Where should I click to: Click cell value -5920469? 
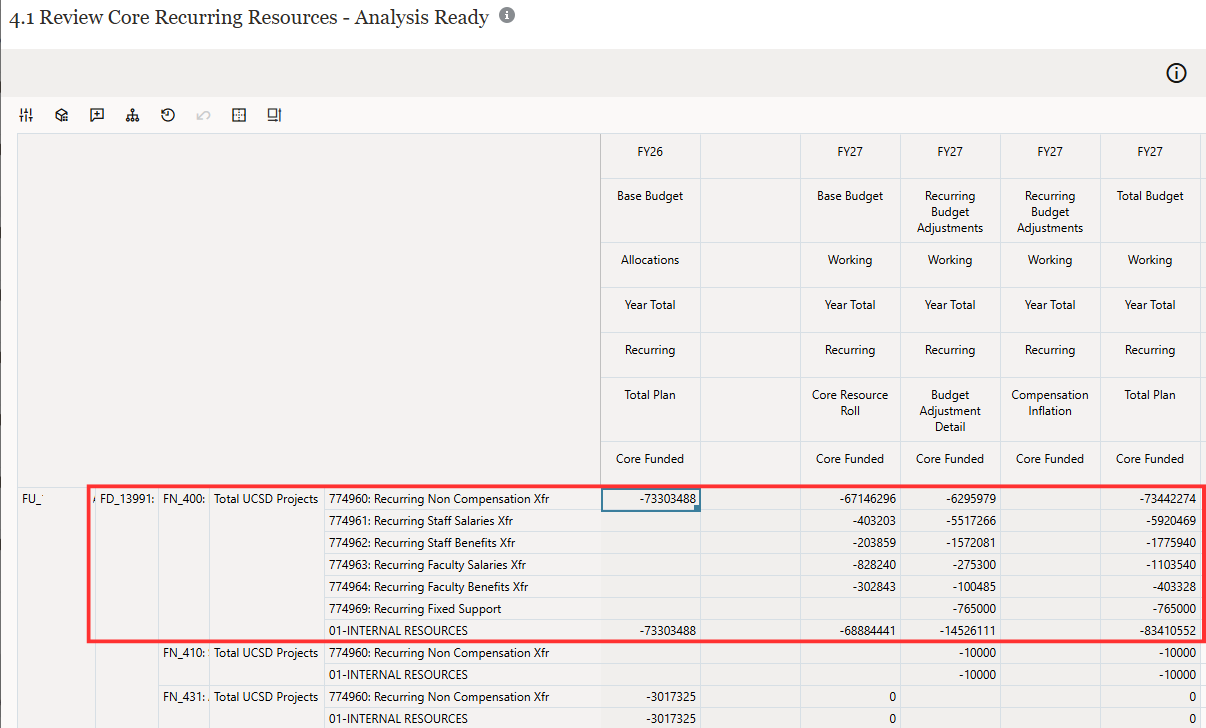pos(1150,521)
